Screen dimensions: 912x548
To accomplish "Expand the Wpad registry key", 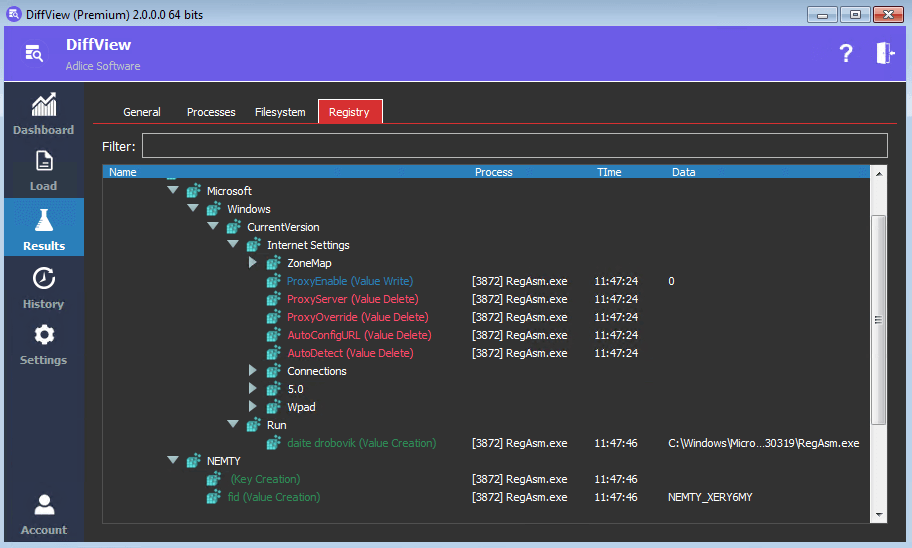I will (253, 407).
